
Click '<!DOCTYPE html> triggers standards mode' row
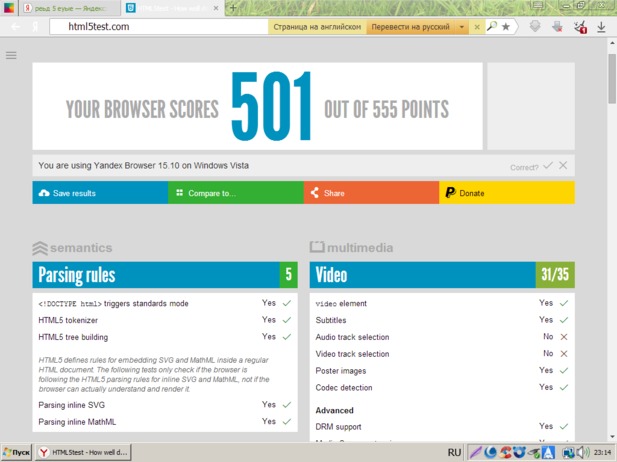(165, 303)
